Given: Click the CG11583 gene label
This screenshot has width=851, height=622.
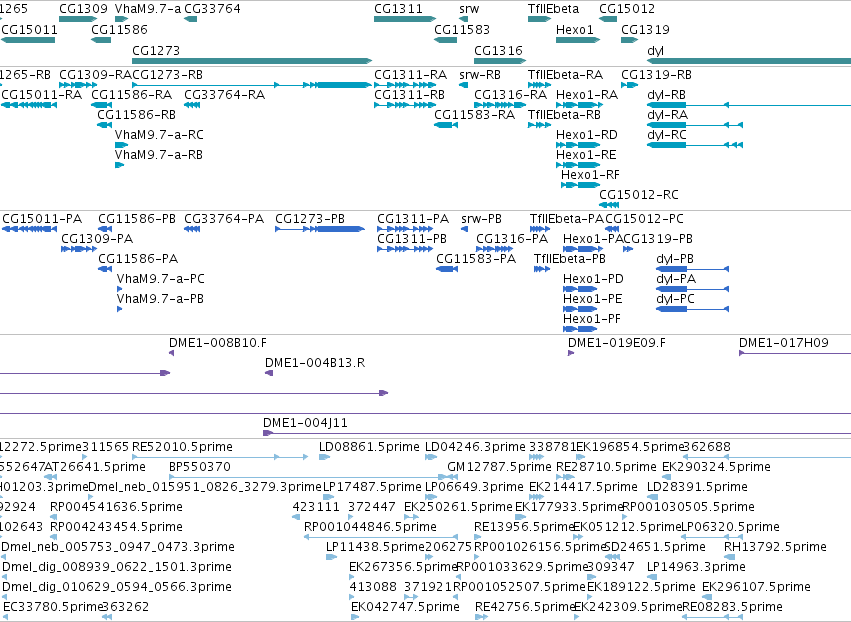Looking at the screenshot, I should click(462, 29).
